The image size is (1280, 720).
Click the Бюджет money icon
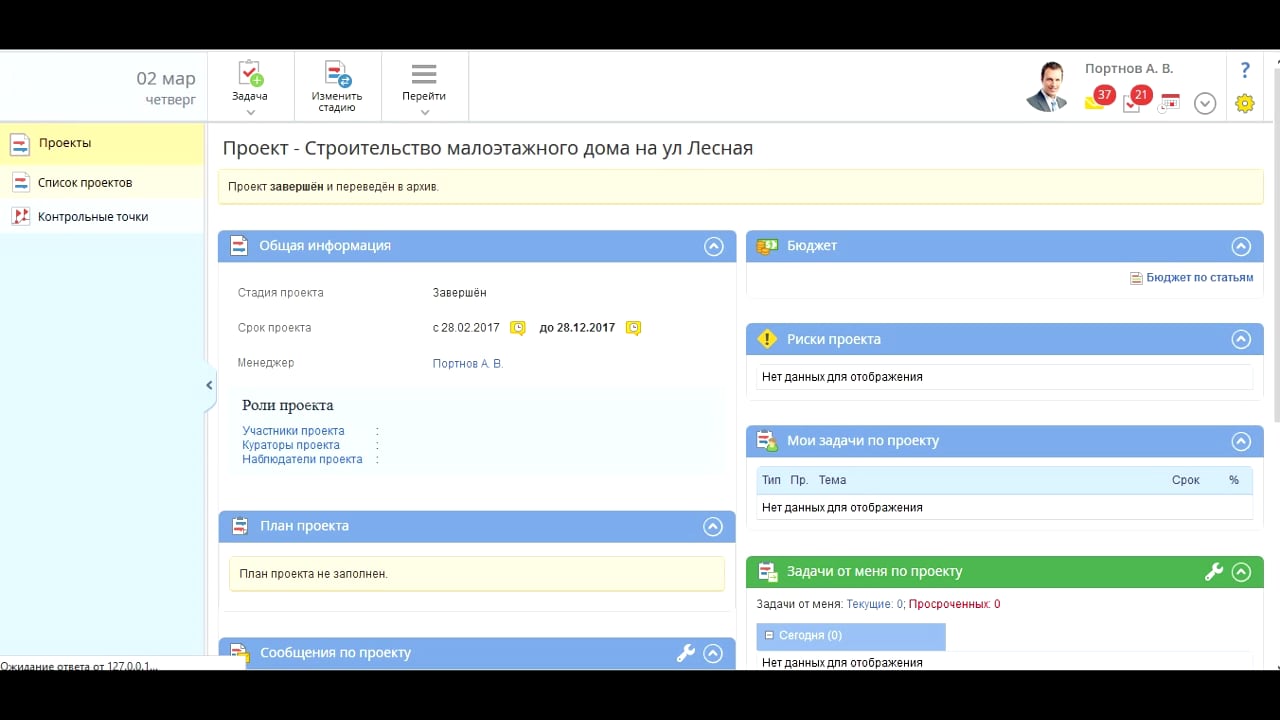(768, 246)
